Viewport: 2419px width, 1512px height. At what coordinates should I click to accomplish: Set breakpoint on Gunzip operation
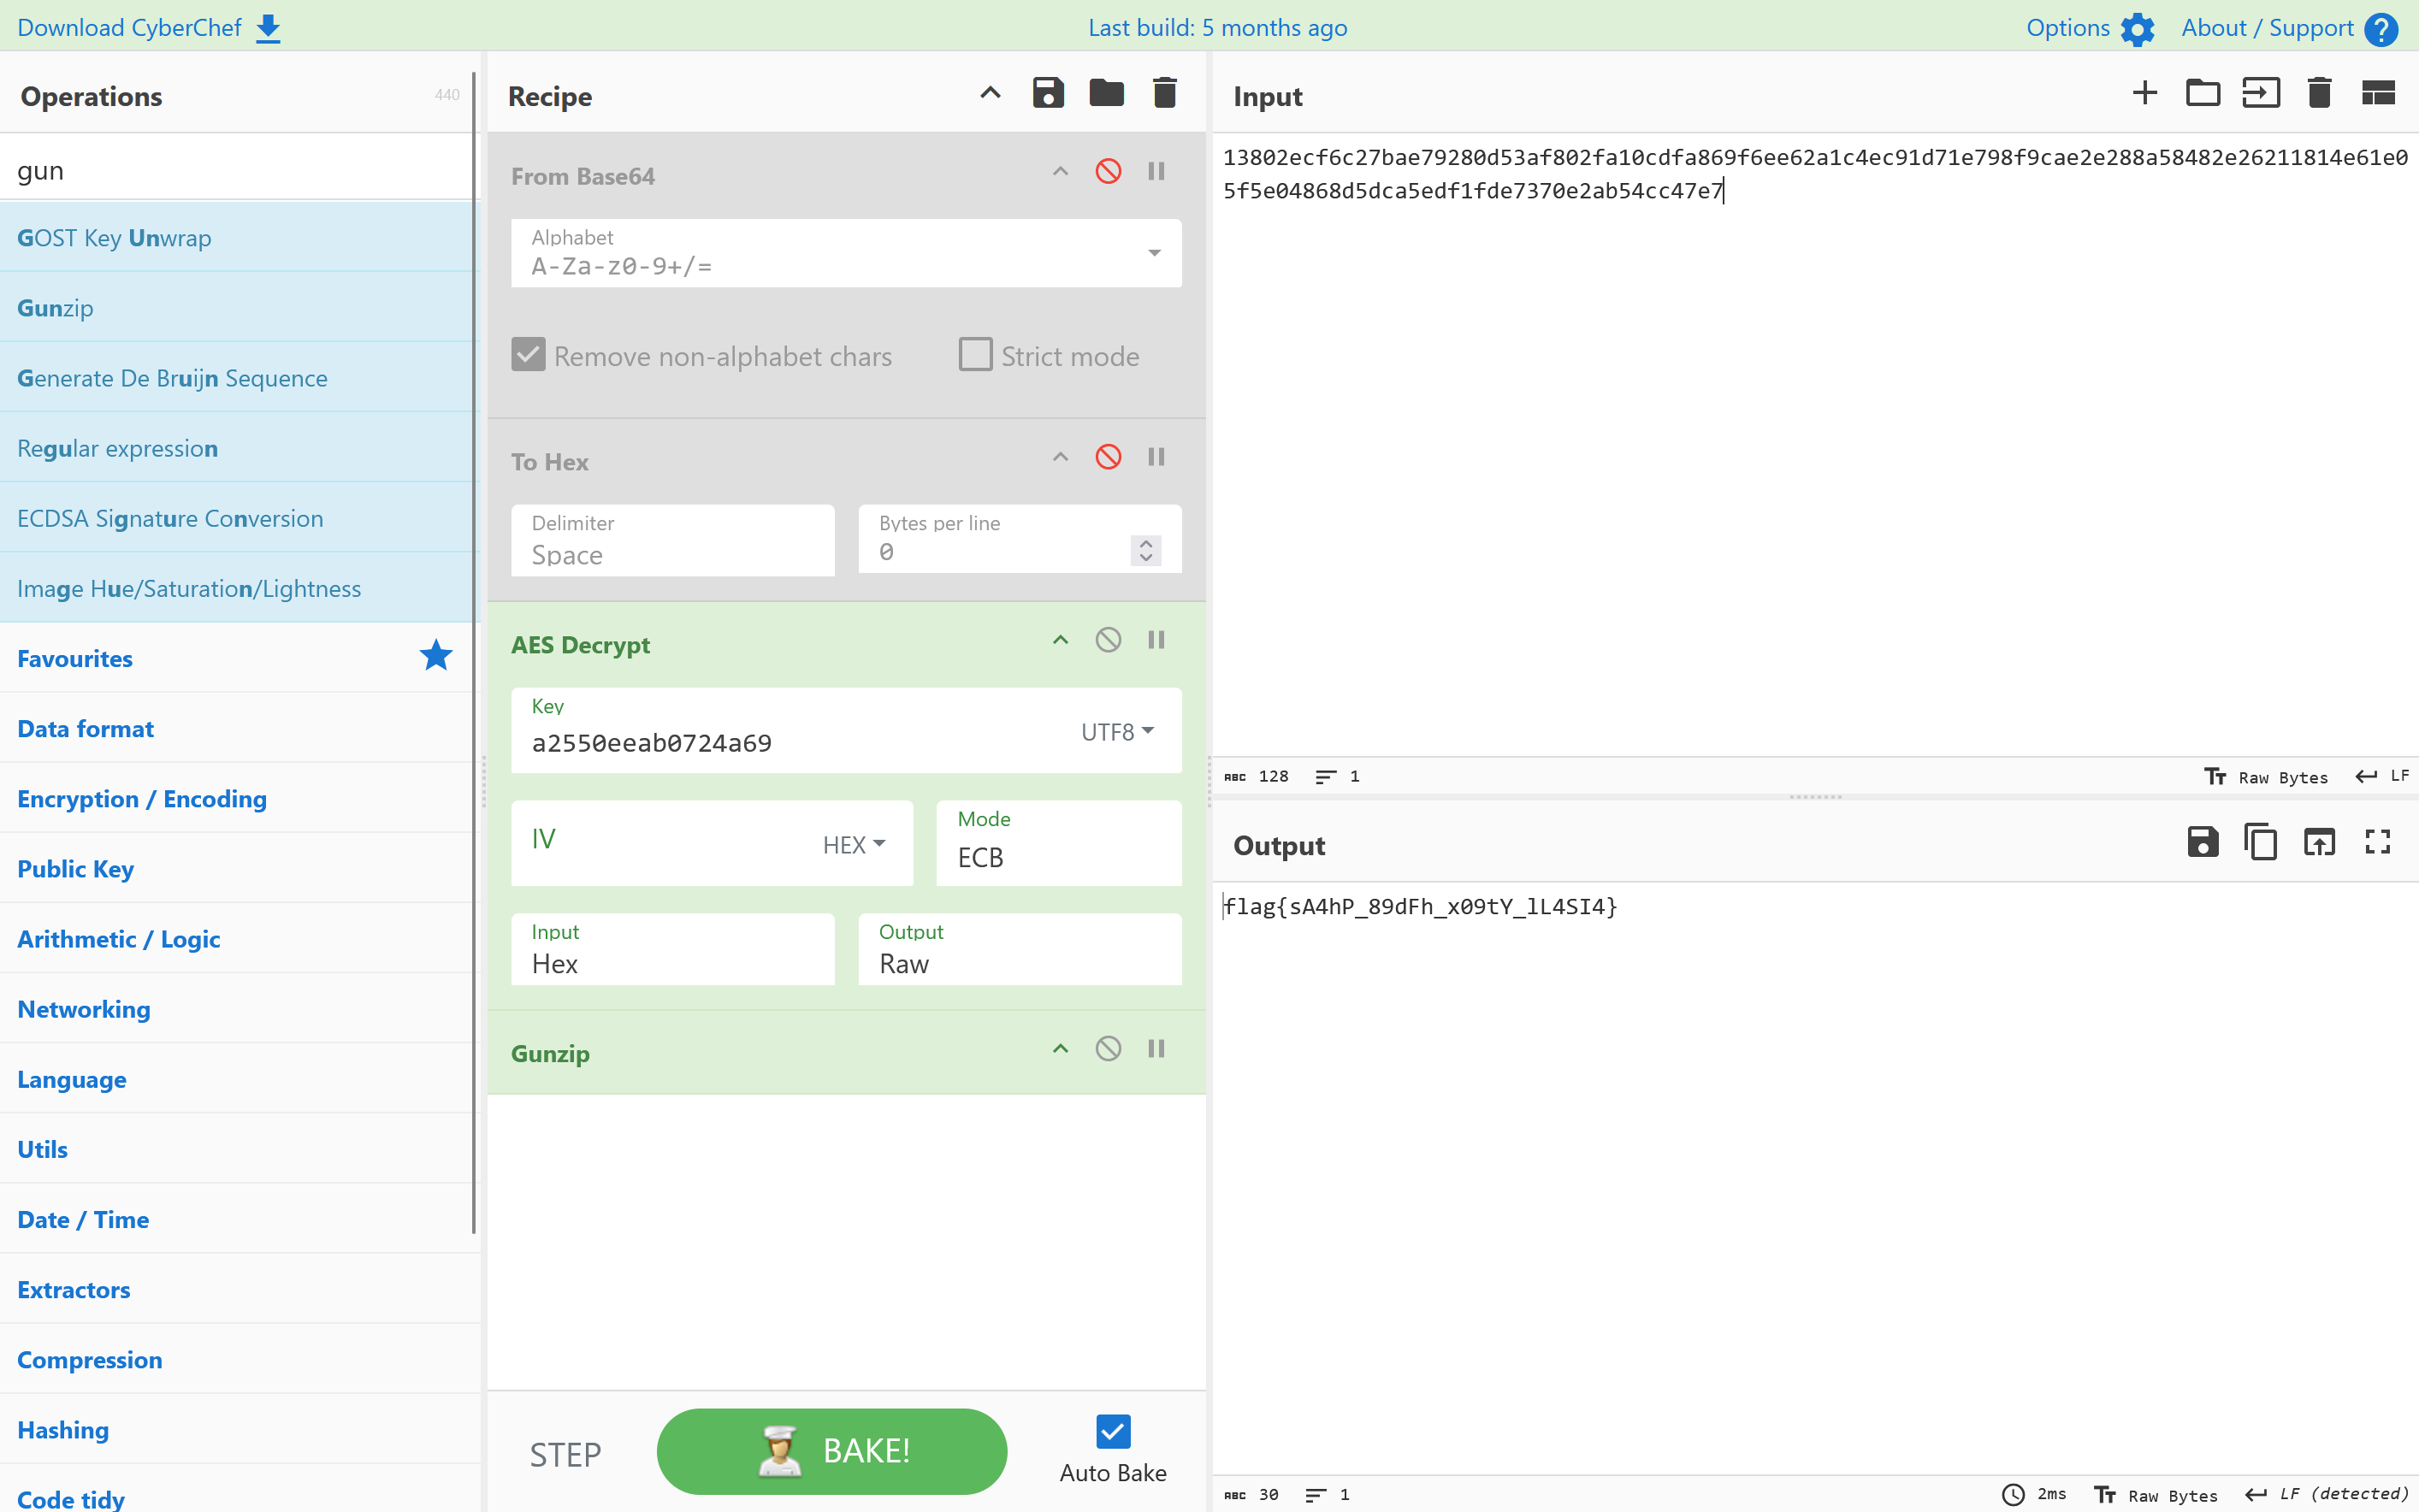coord(1156,1049)
